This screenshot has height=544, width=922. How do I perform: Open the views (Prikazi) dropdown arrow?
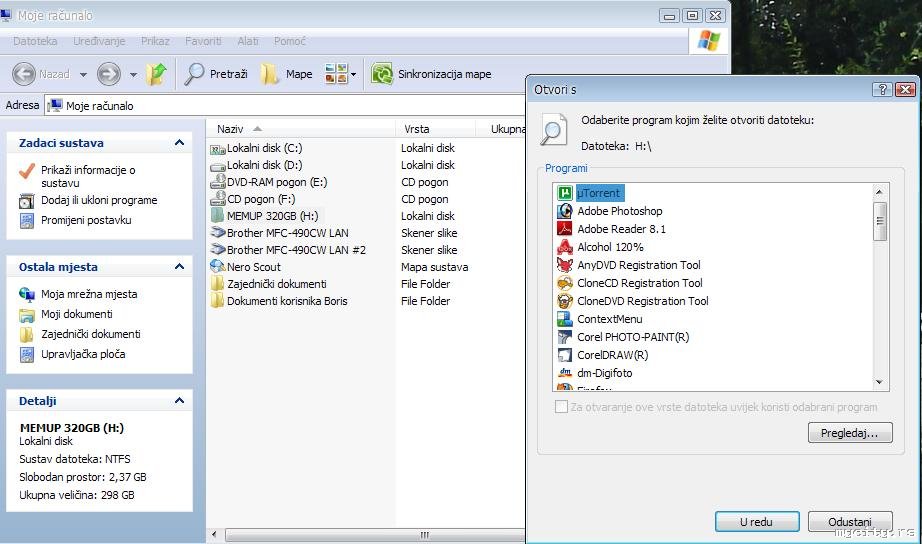click(x=353, y=74)
